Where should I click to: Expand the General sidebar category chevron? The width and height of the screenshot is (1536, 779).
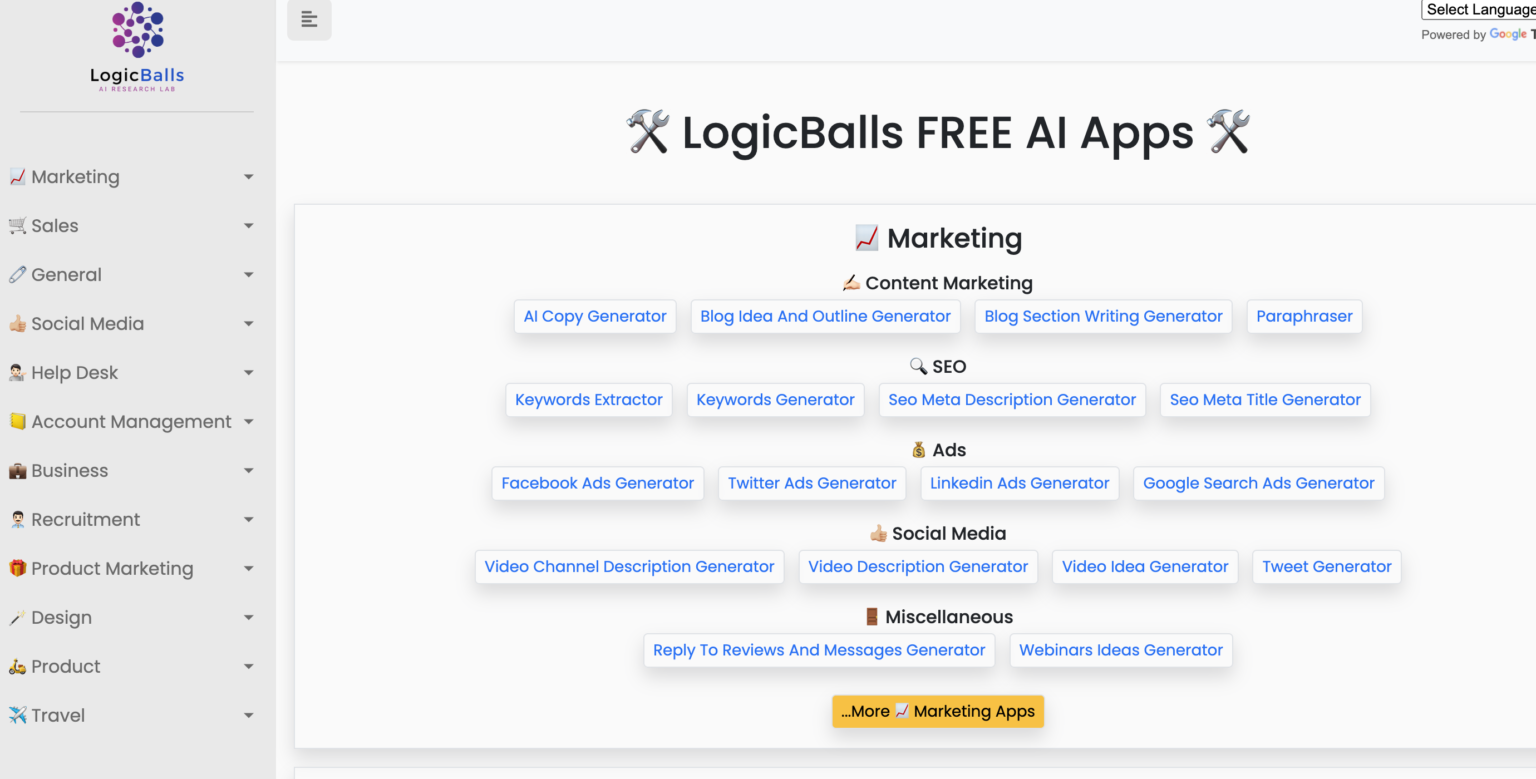tap(248, 274)
